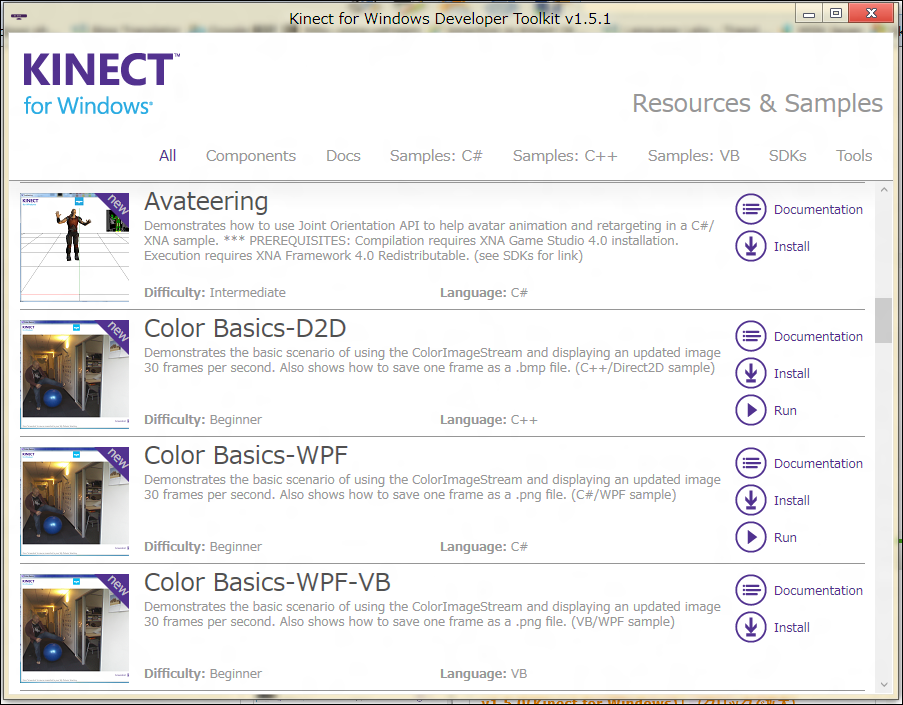The width and height of the screenshot is (903, 705).
Task: Click the Color Basics-WPF title
Action: pos(246,455)
